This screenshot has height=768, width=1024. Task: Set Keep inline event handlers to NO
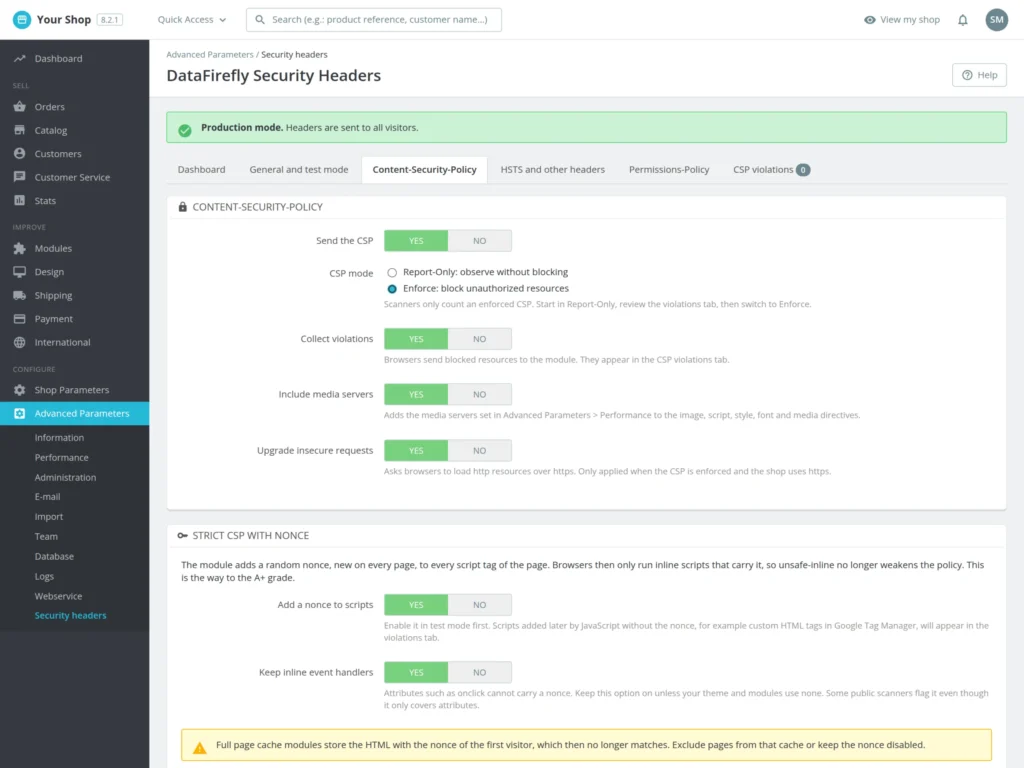pyautogui.click(x=479, y=673)
